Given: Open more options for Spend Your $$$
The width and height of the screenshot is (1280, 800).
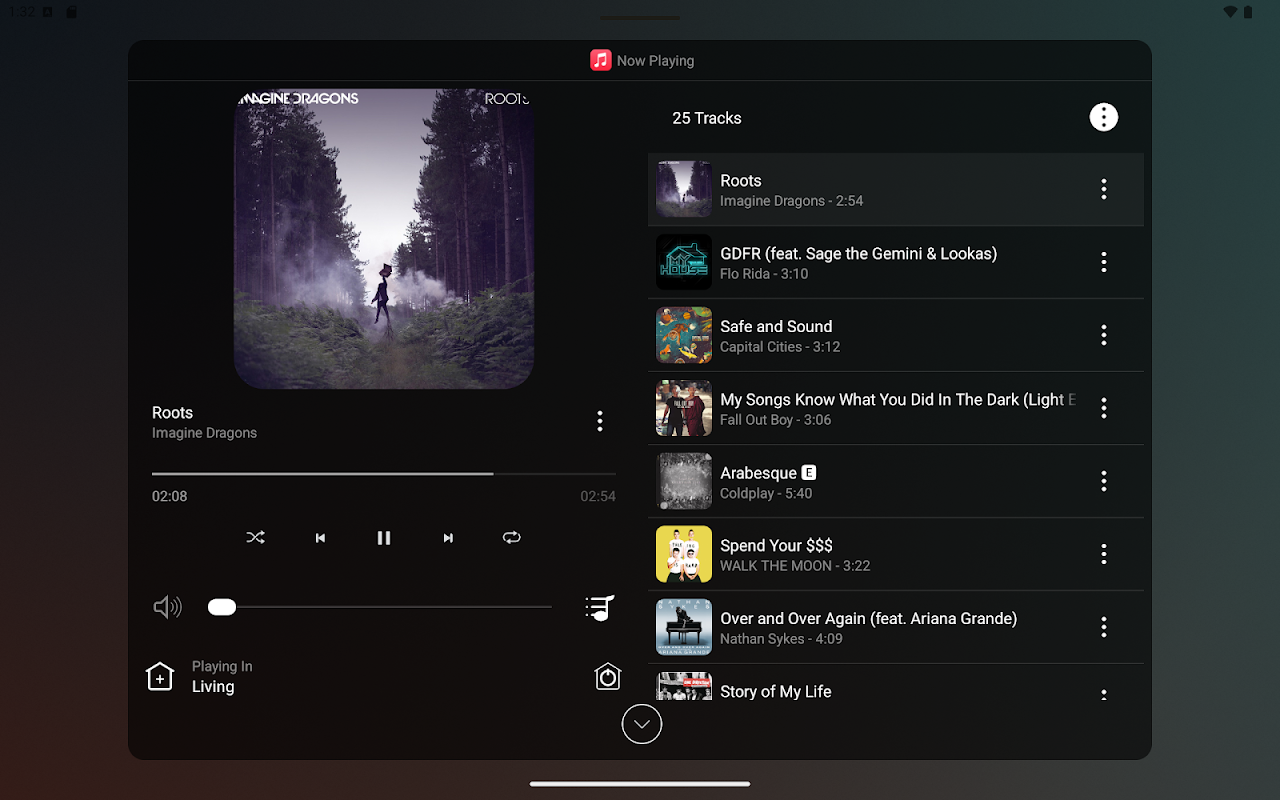Looking at the screenshot, I should tap(1104, 554).
